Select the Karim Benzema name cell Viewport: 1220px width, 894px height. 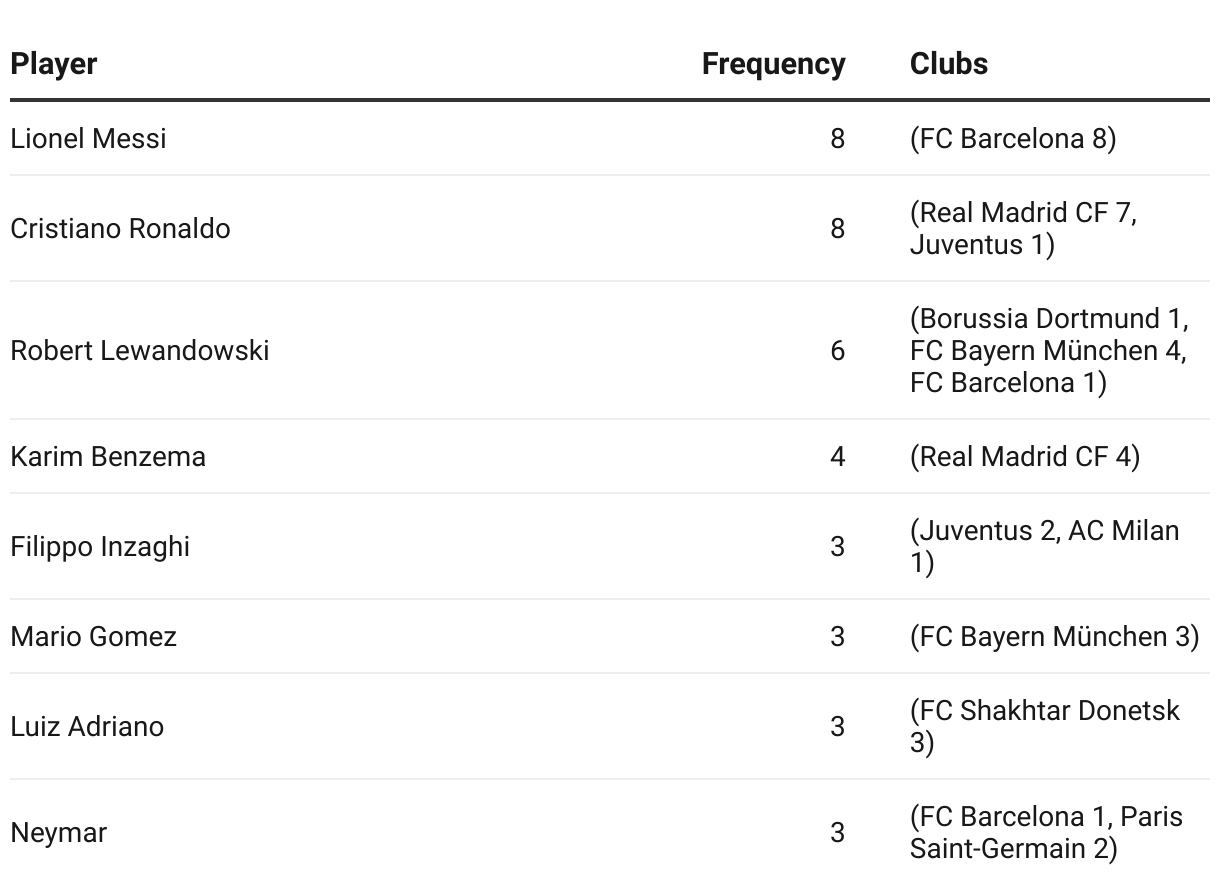coord(108,456)
